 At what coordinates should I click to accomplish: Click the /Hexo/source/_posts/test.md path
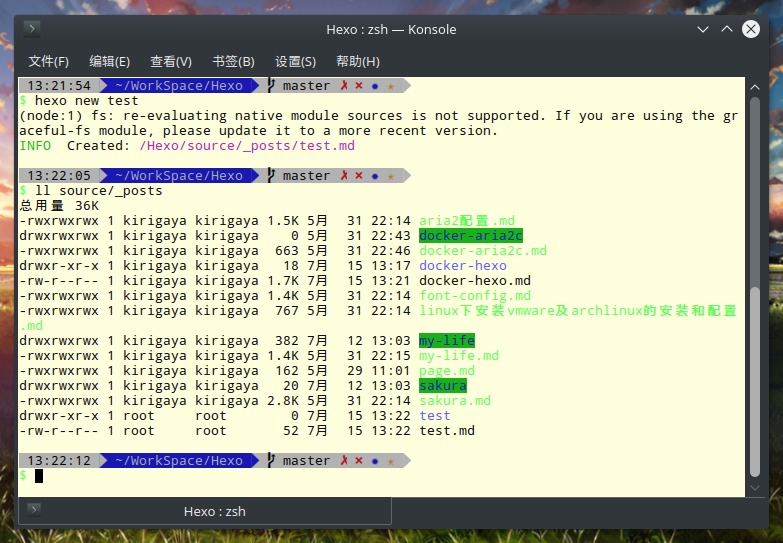247,146
